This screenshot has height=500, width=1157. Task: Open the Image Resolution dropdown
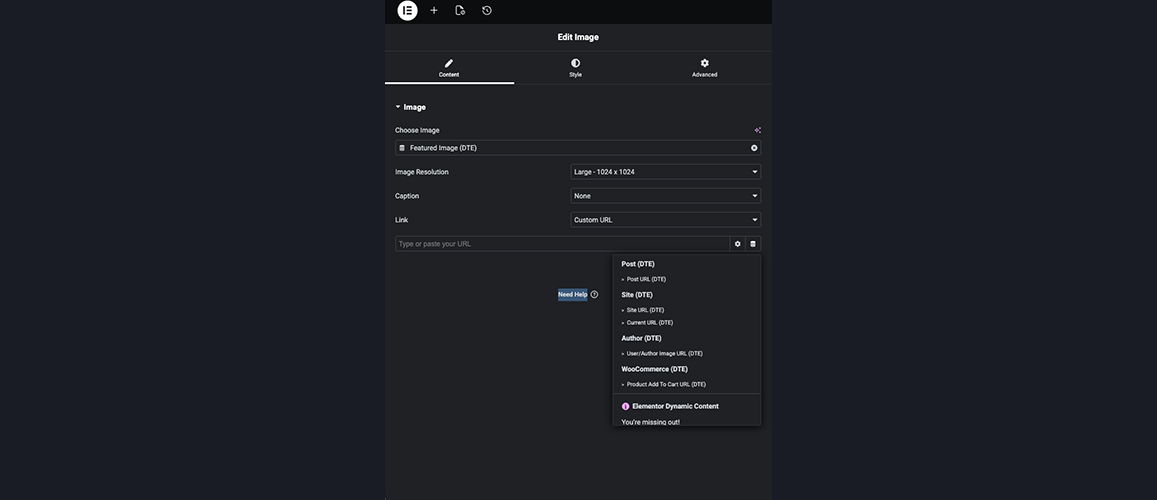(x=665, y=172)
